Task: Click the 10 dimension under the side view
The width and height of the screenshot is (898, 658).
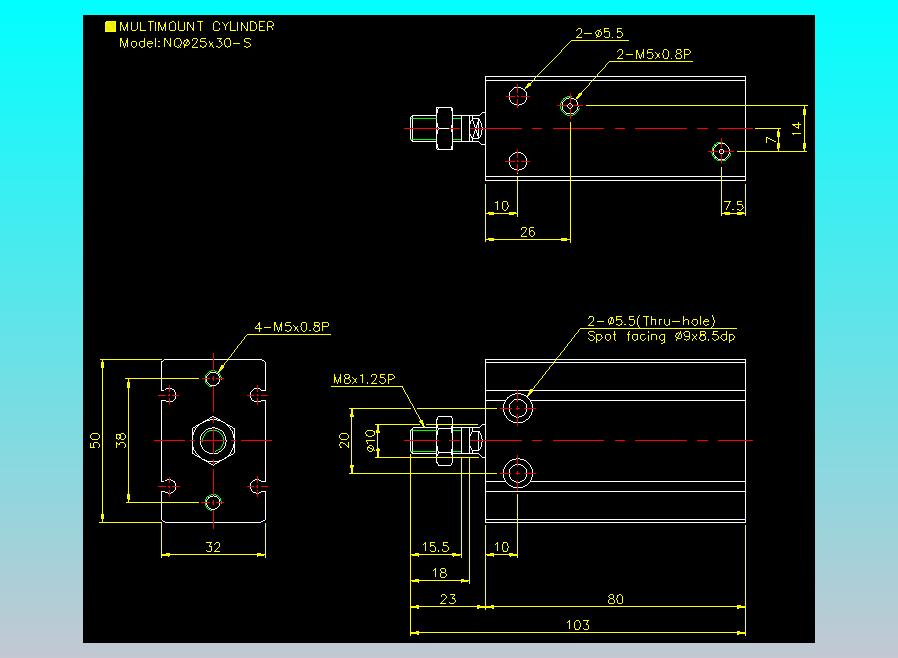Action: click(501, 547)
